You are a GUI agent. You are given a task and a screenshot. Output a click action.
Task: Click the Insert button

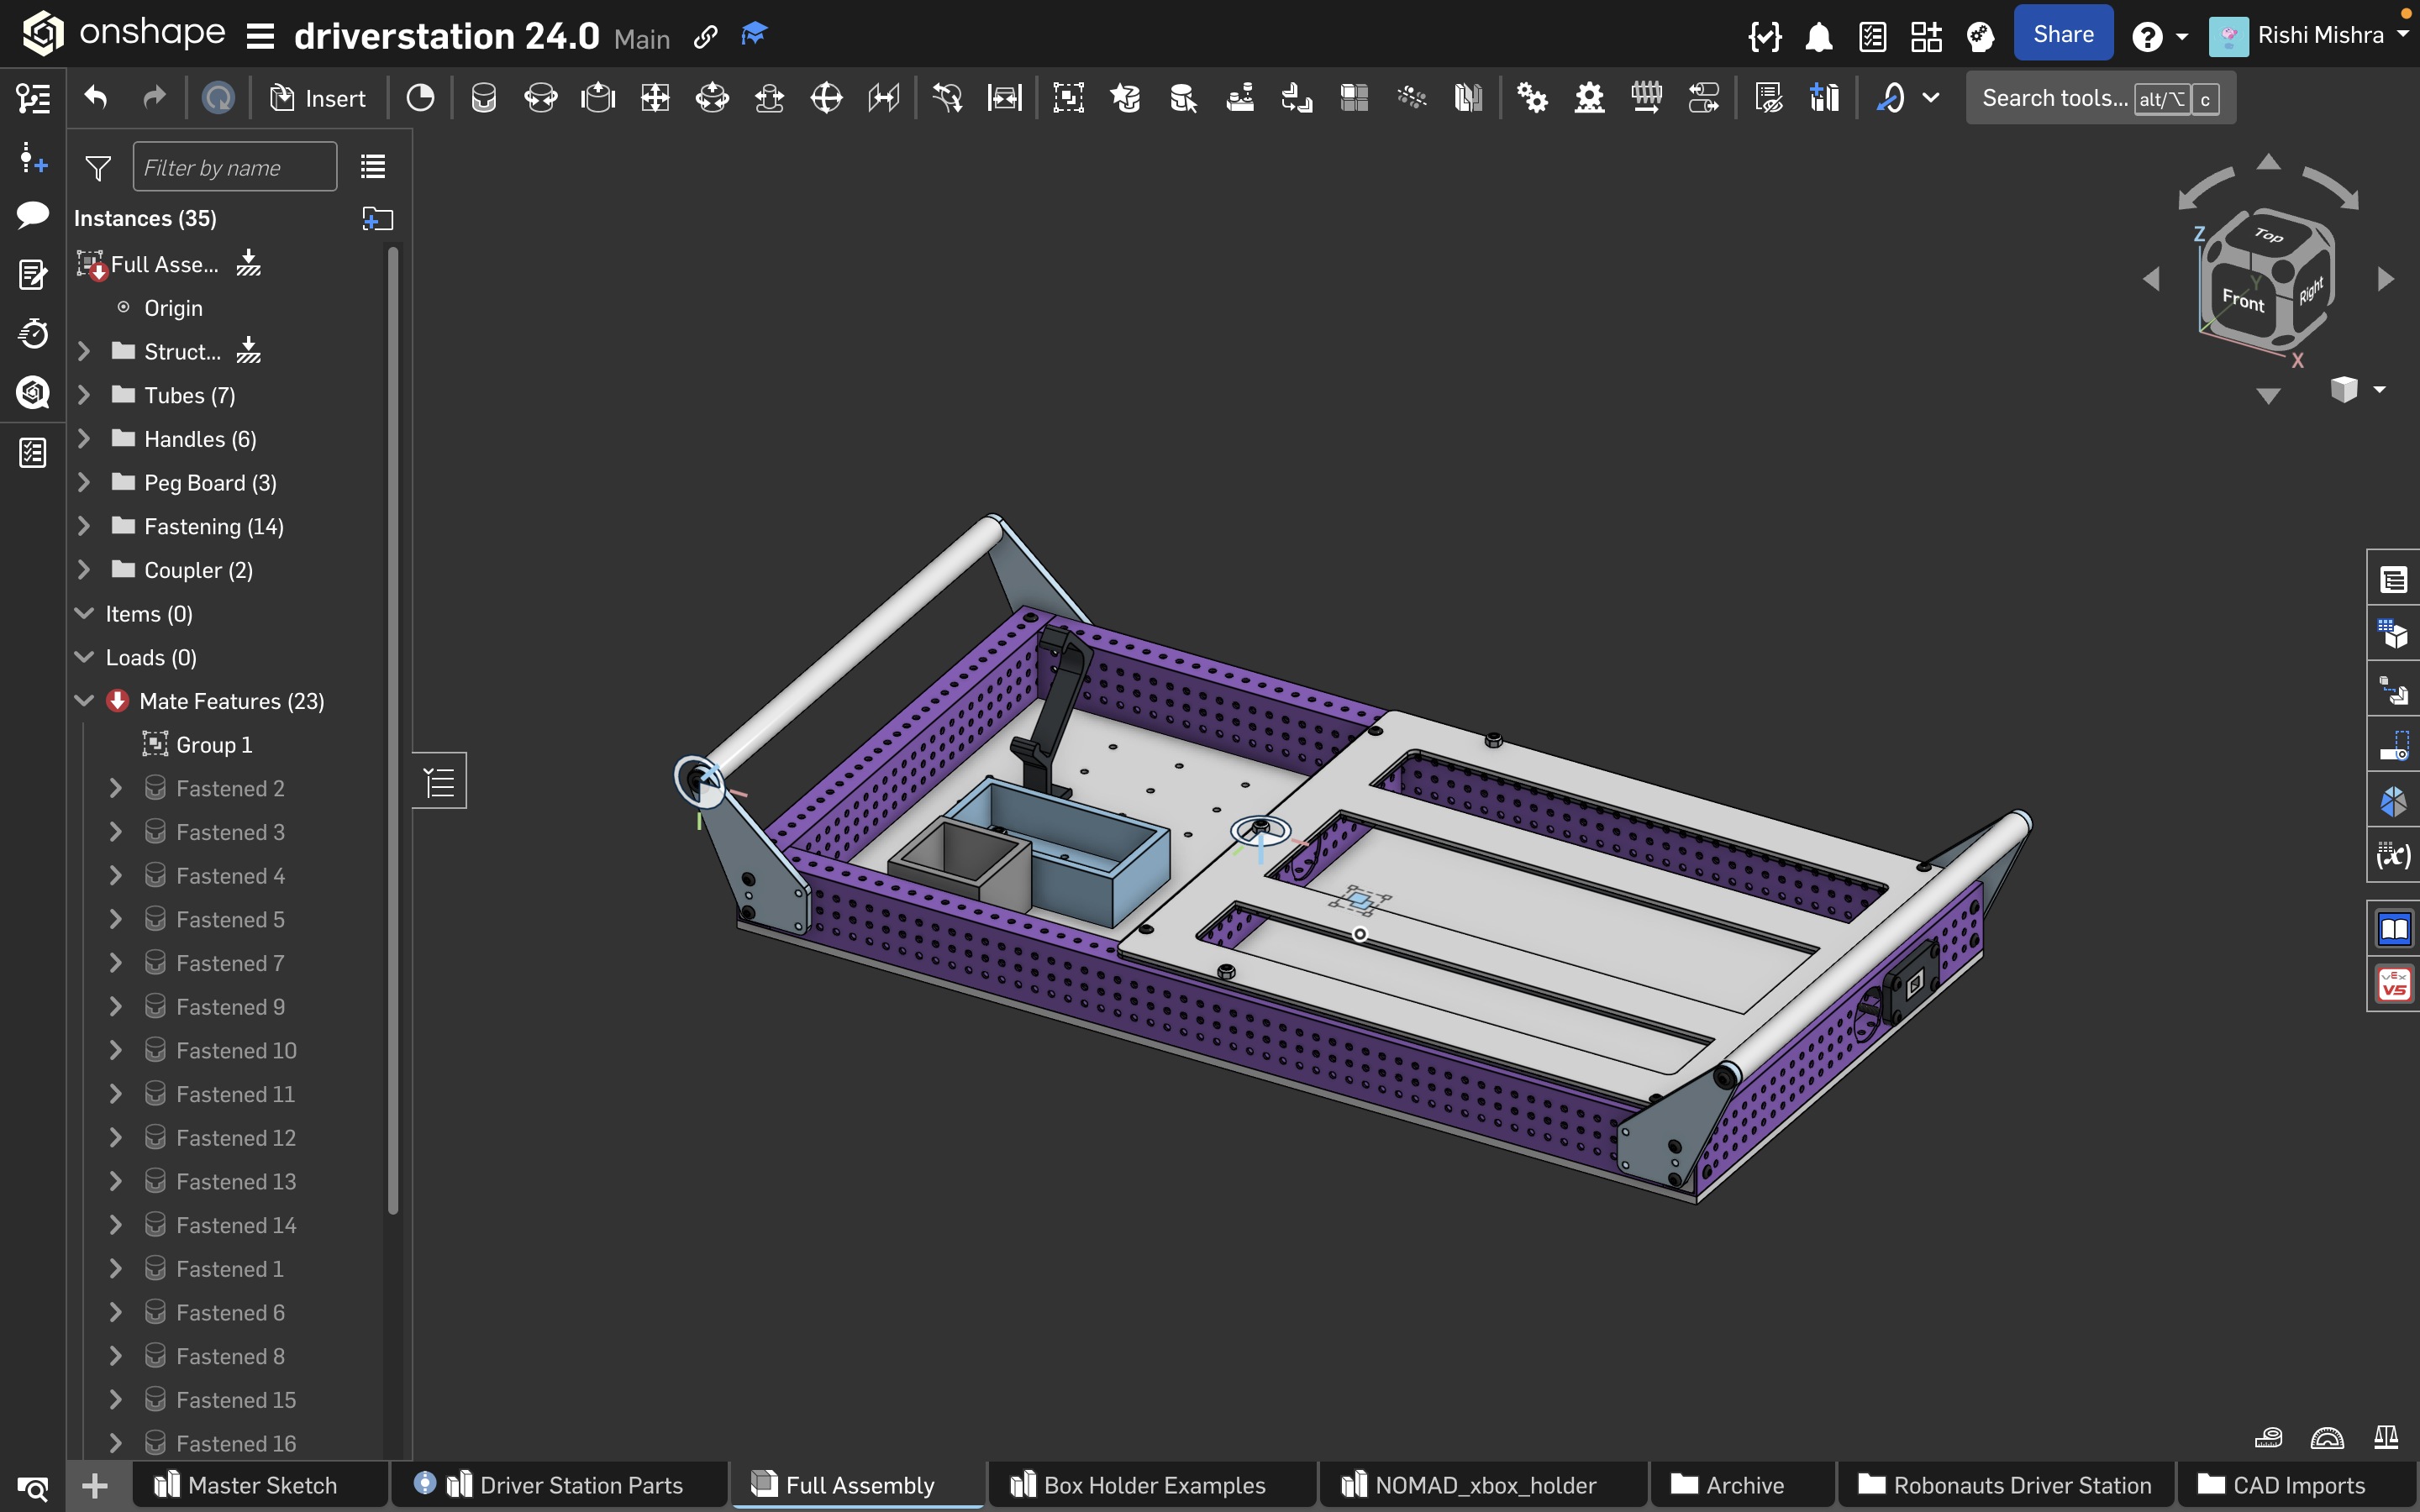(x=318, y=98)
